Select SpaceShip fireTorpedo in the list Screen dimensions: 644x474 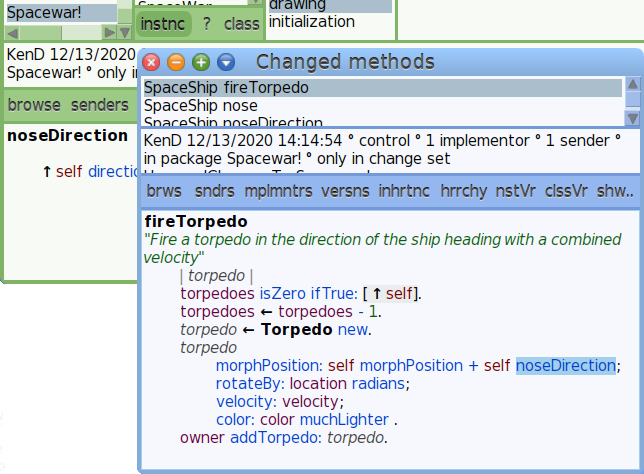click(214, 88)
